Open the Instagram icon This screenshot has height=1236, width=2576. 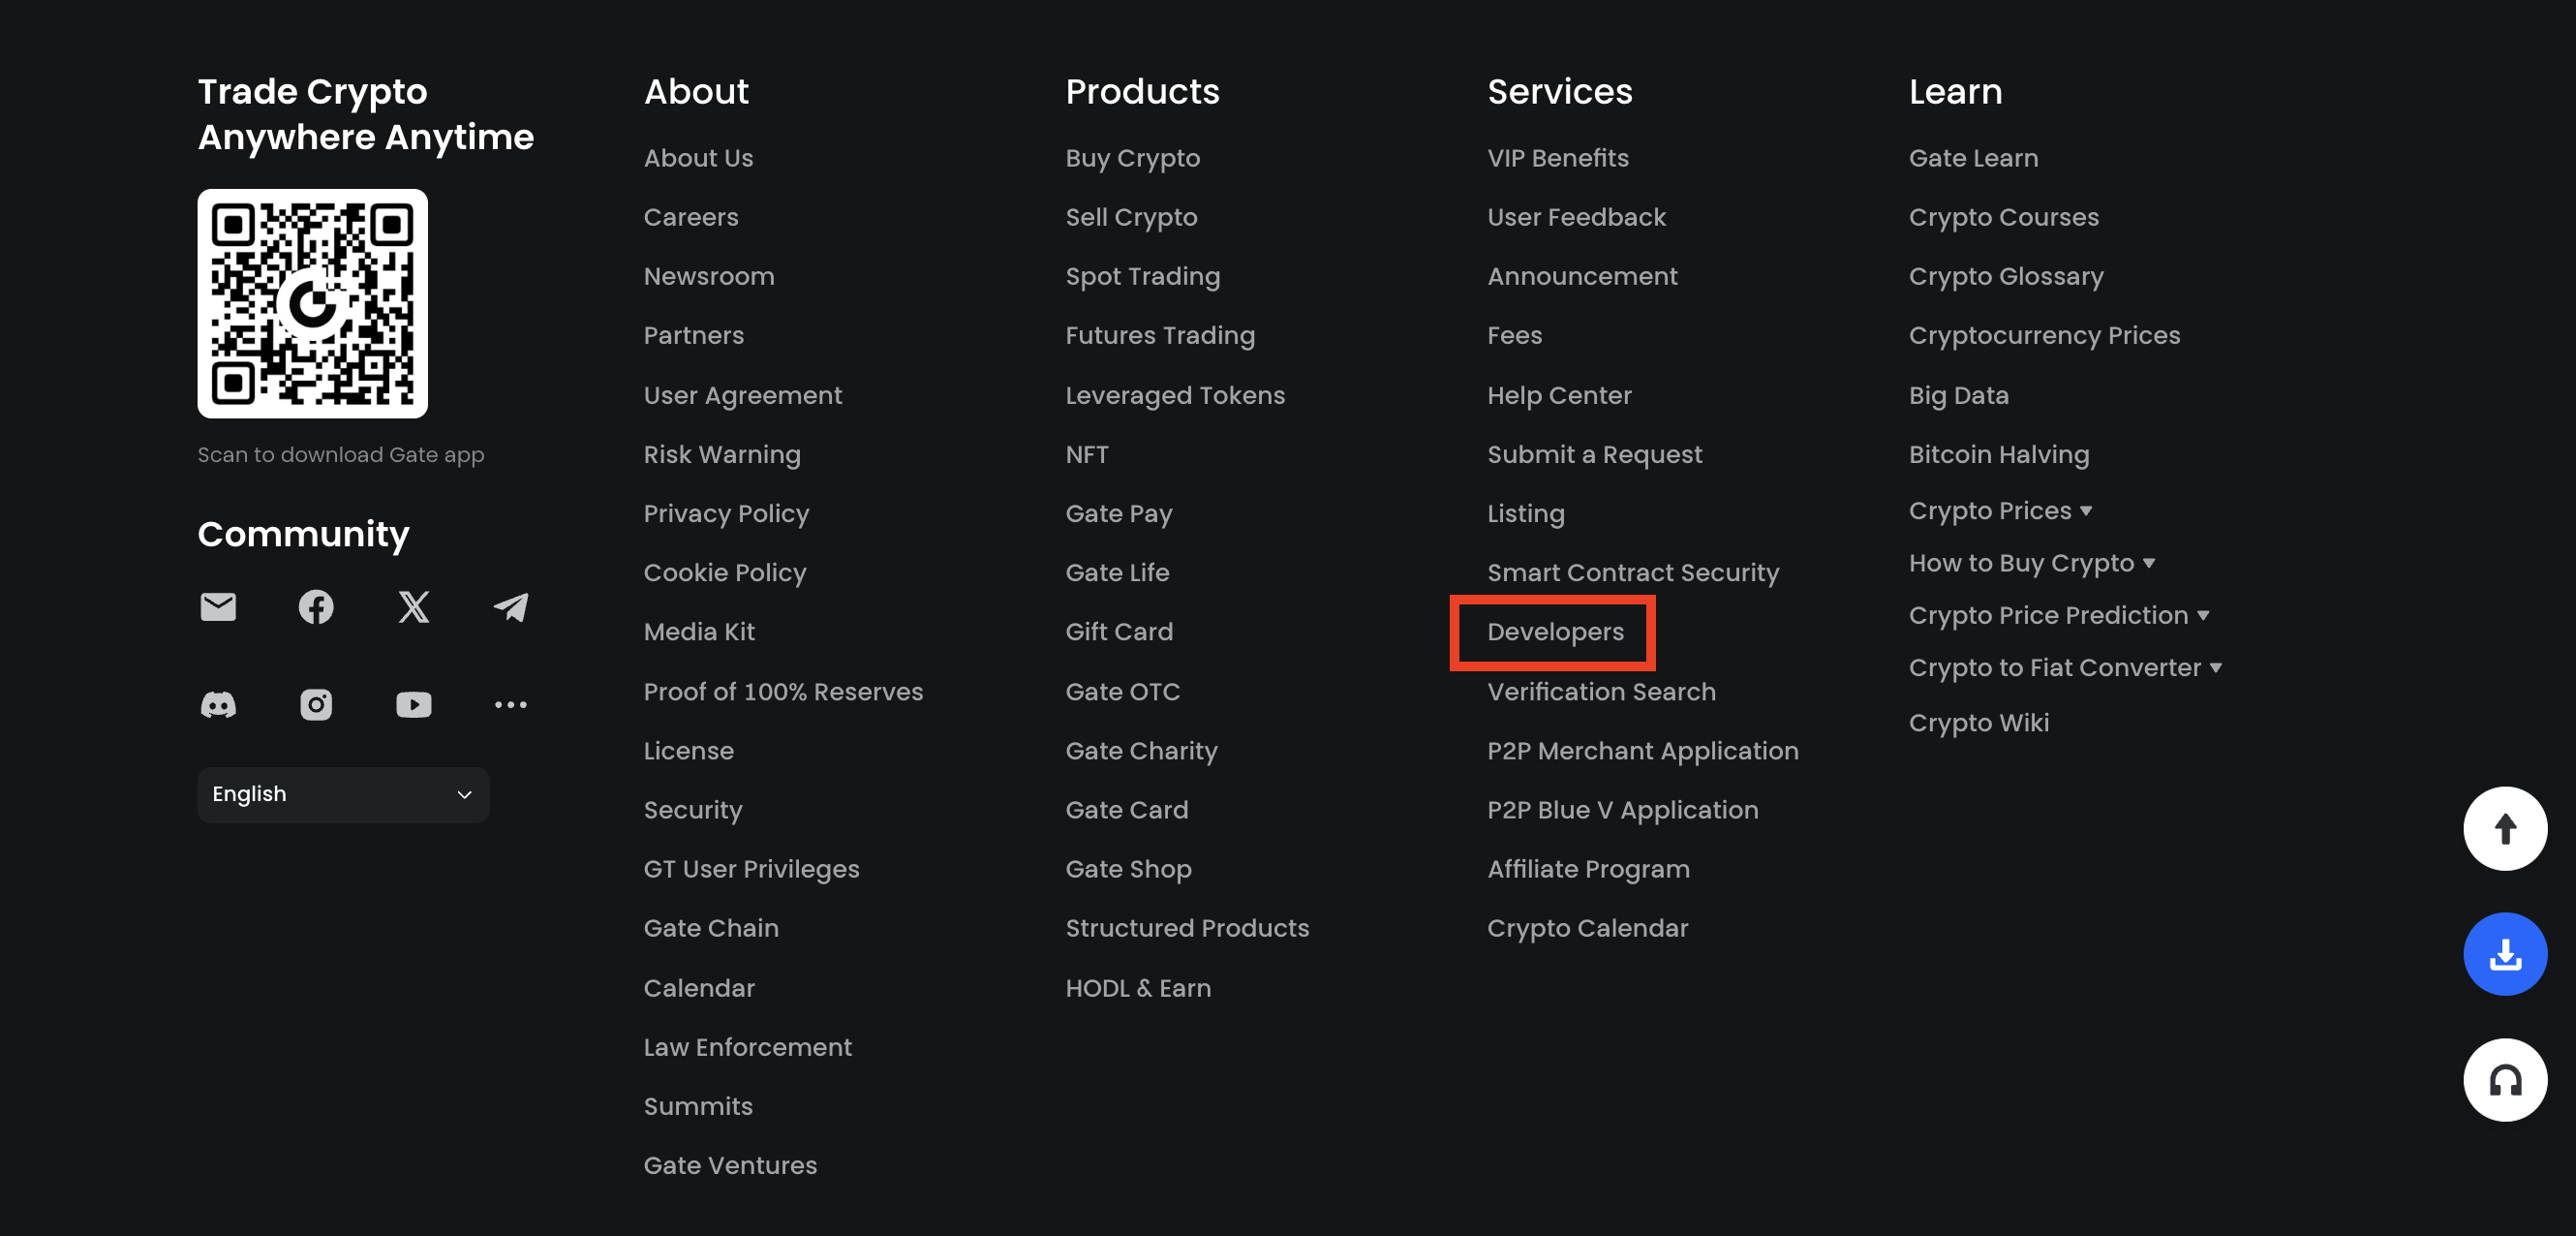[316, 705]
